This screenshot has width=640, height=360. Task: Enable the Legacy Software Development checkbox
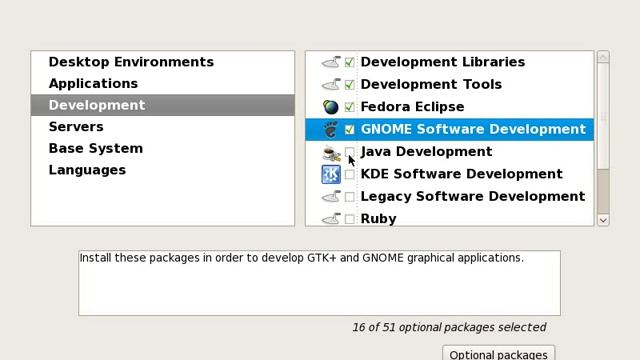coord(349,197)
